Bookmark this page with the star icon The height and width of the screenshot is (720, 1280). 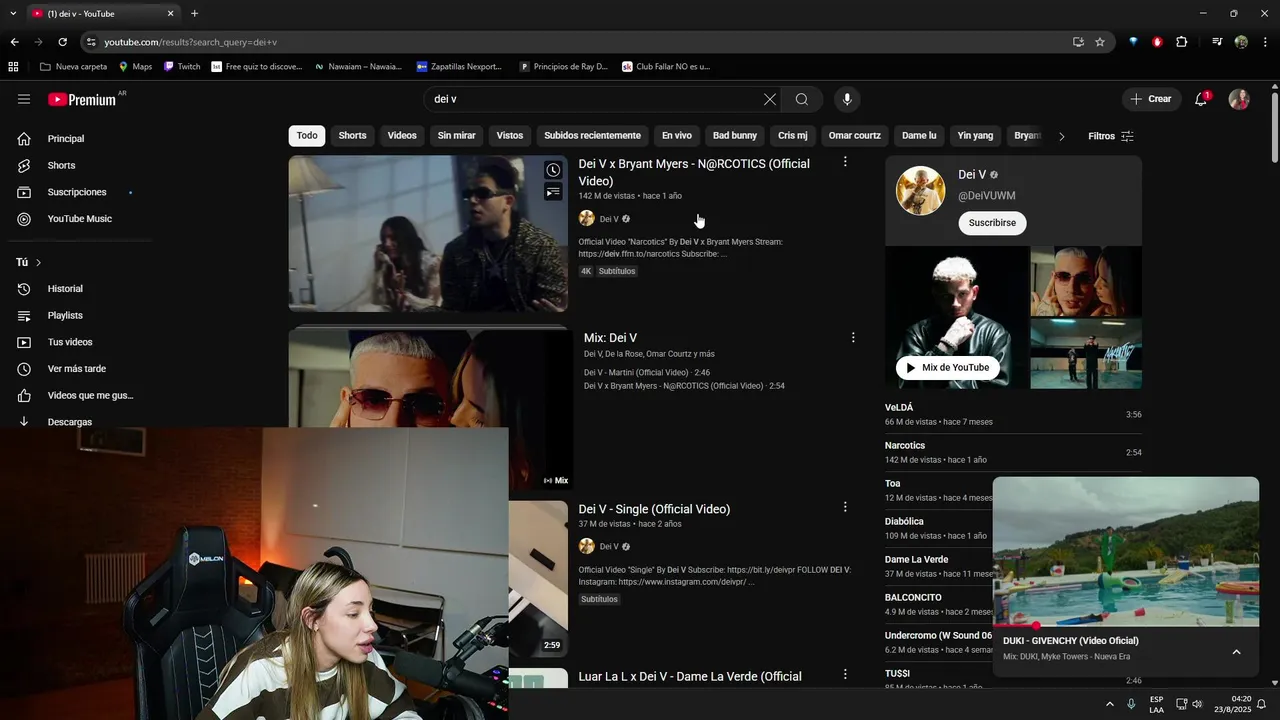click(x=1100, y=42)
